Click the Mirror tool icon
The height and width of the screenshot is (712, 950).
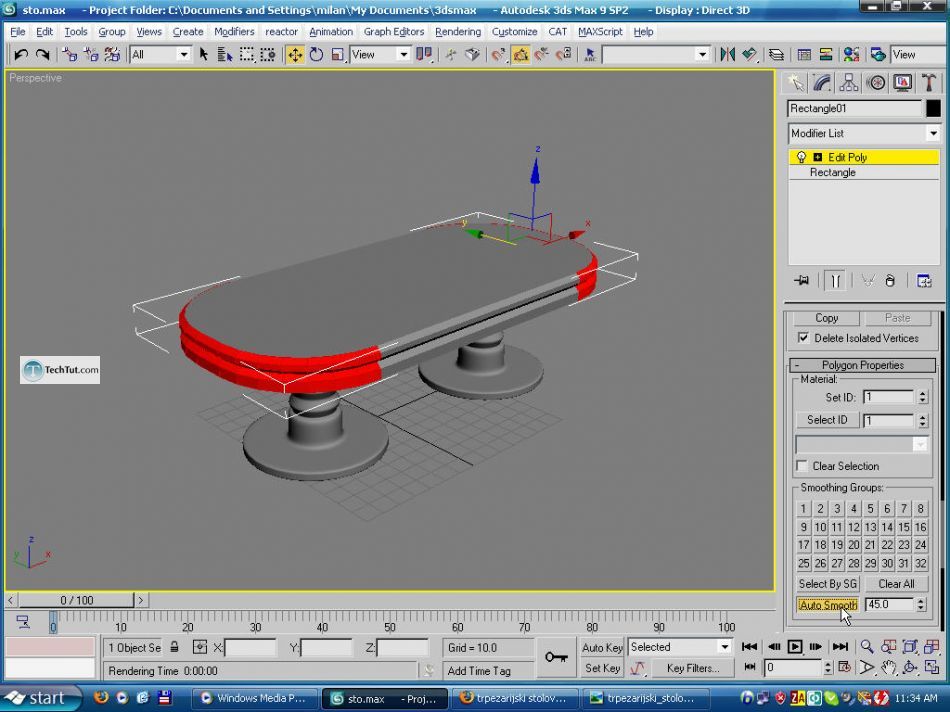click(x=728, y=55)
